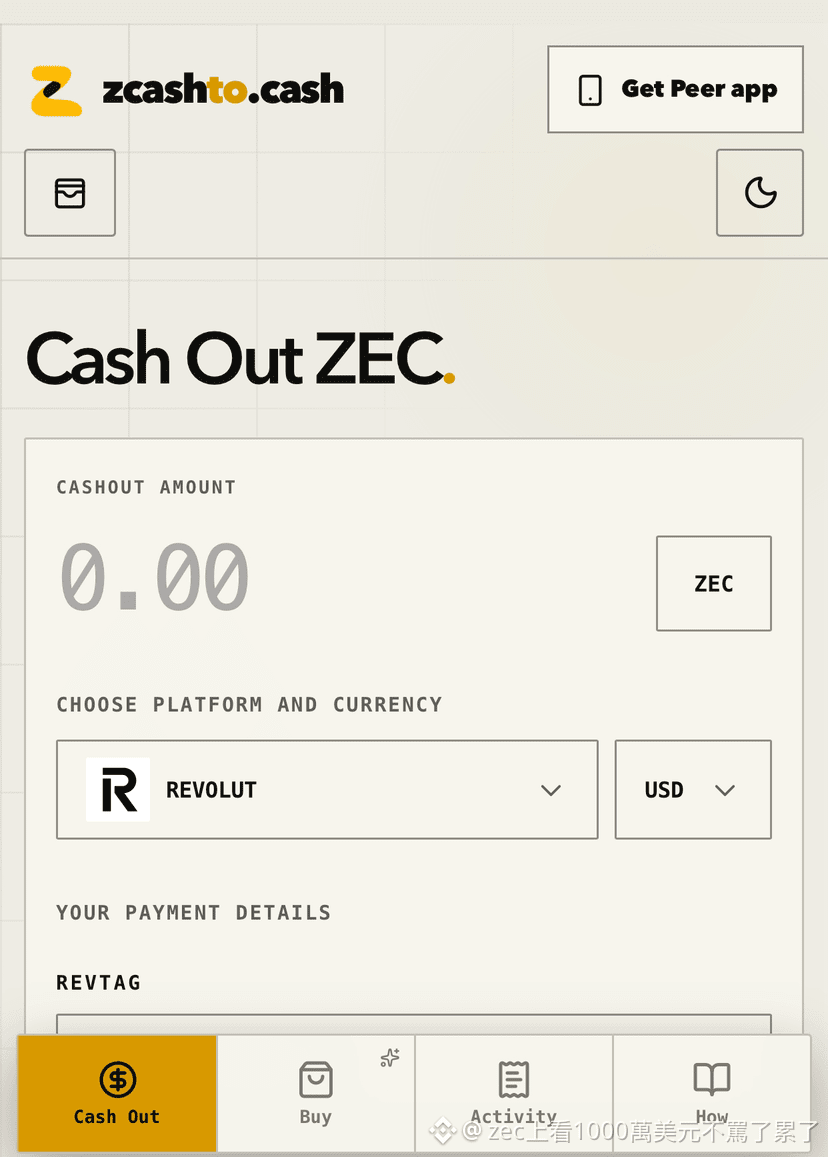This screenshot has width=828, height=1157.
Task: Switch to the Cash Out tab
Action: point(117,1093)
